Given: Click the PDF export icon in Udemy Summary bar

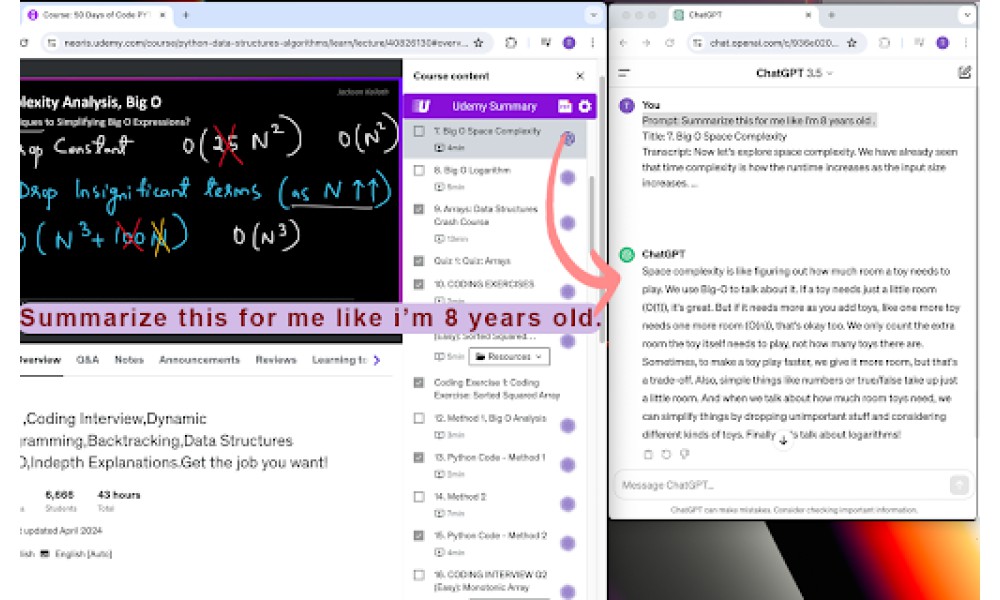Looking at the screenshot, I should click(x=564, y=106).
